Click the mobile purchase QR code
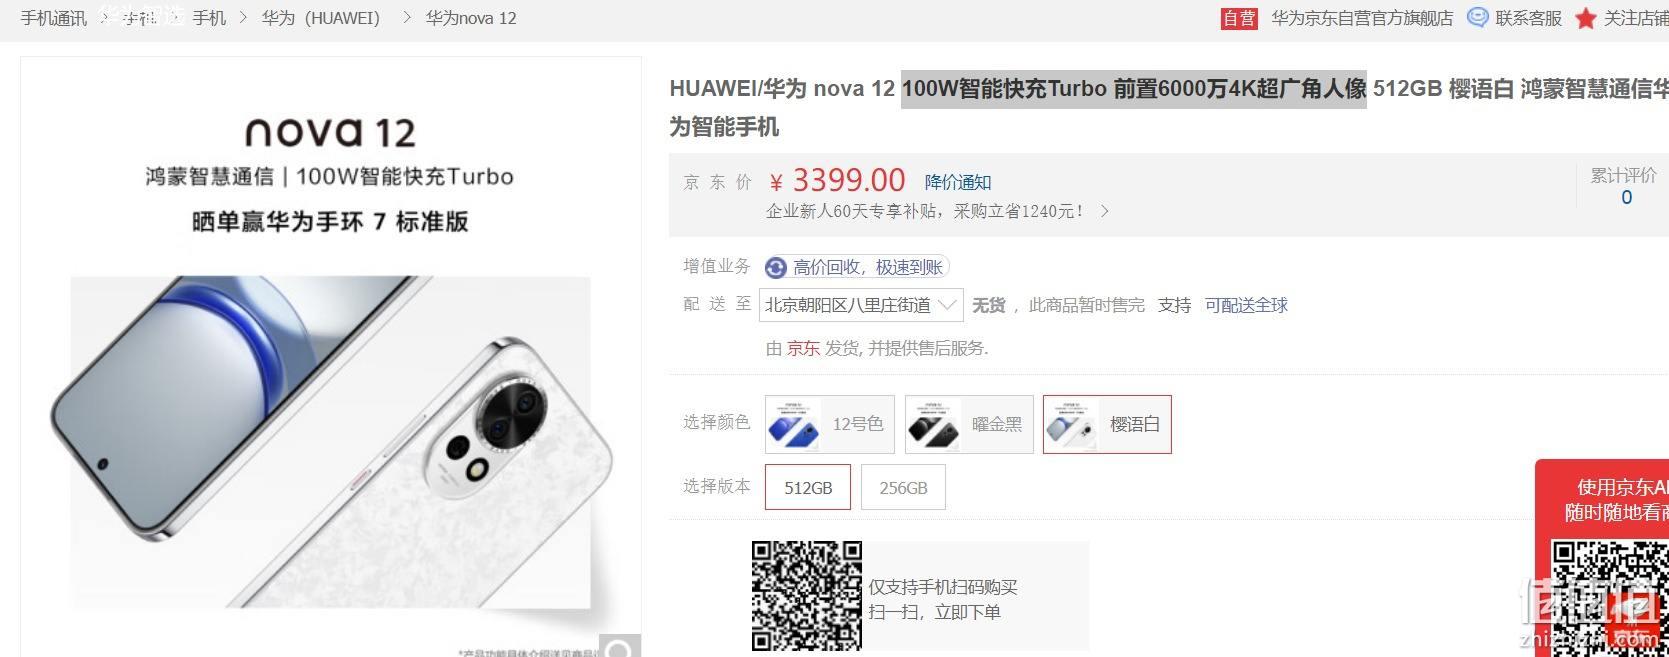 (807, 596)
